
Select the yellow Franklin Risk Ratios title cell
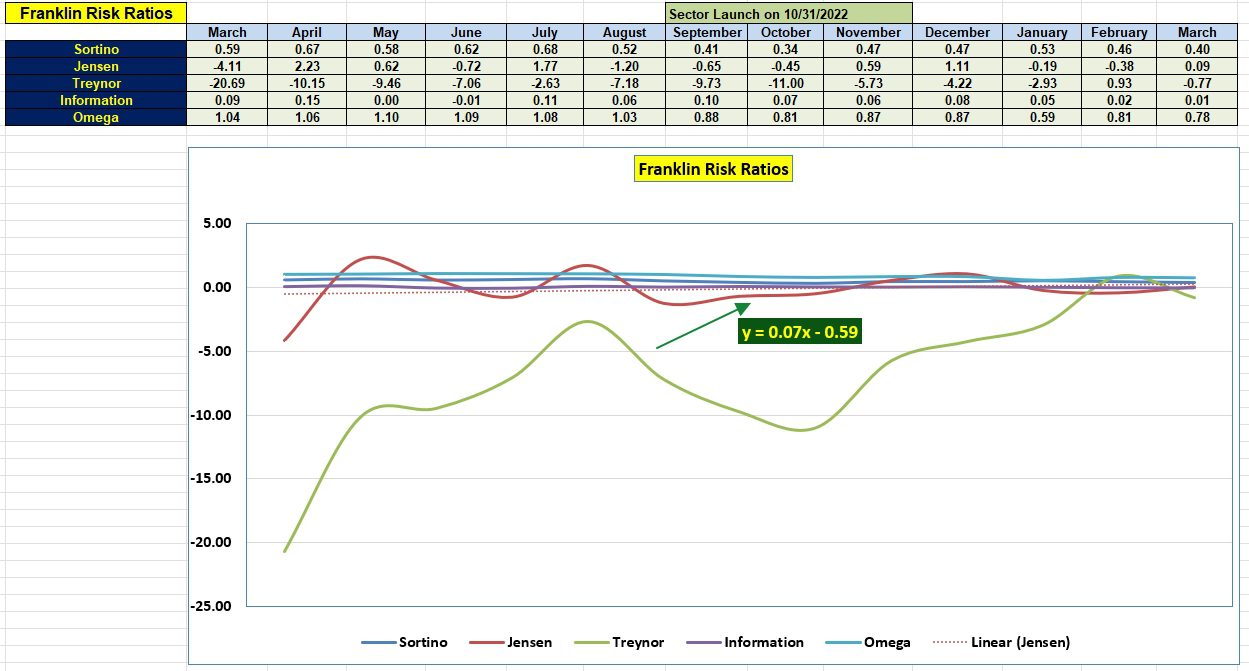[95, 14]
